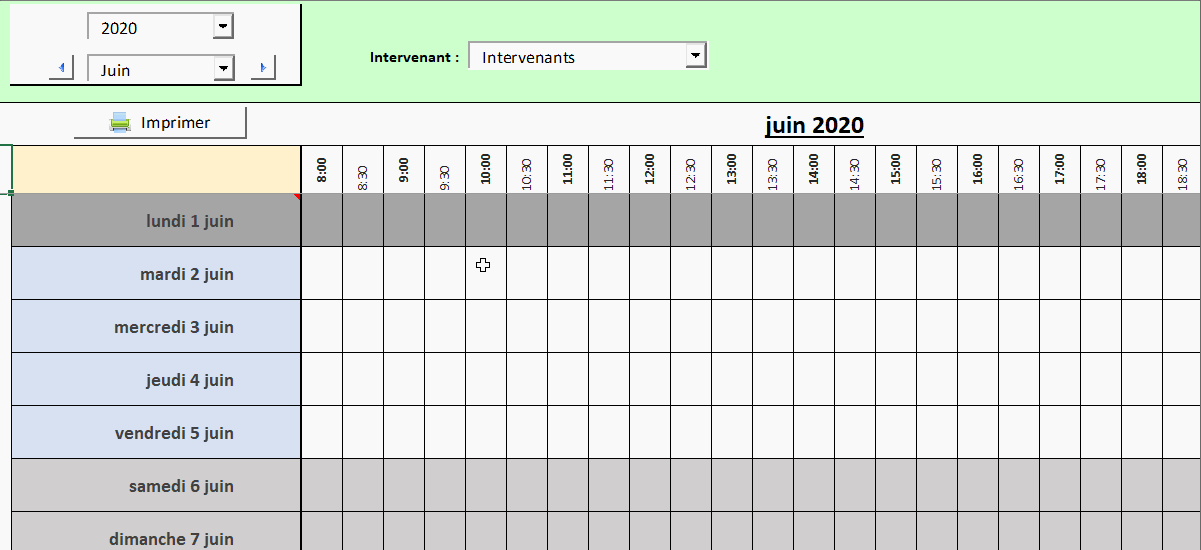Select the vendredi 5 juin row label
The image size is (1201, 550).
click(157, 433)
